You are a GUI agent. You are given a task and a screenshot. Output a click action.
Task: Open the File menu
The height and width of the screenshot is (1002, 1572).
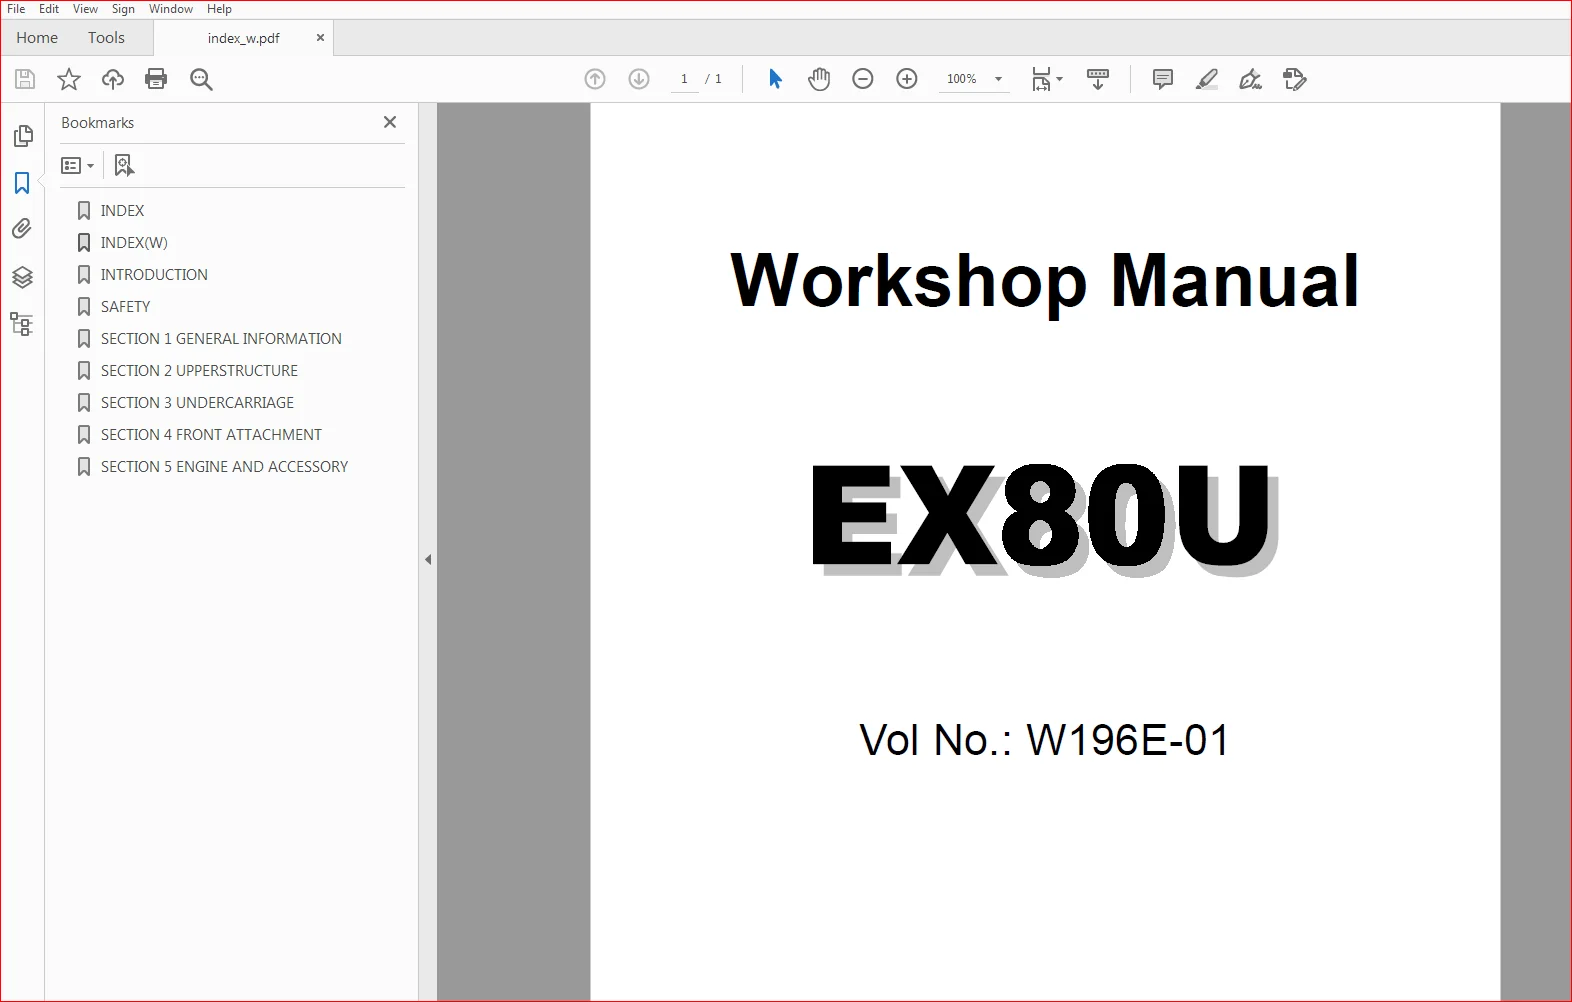pos(16,9)
